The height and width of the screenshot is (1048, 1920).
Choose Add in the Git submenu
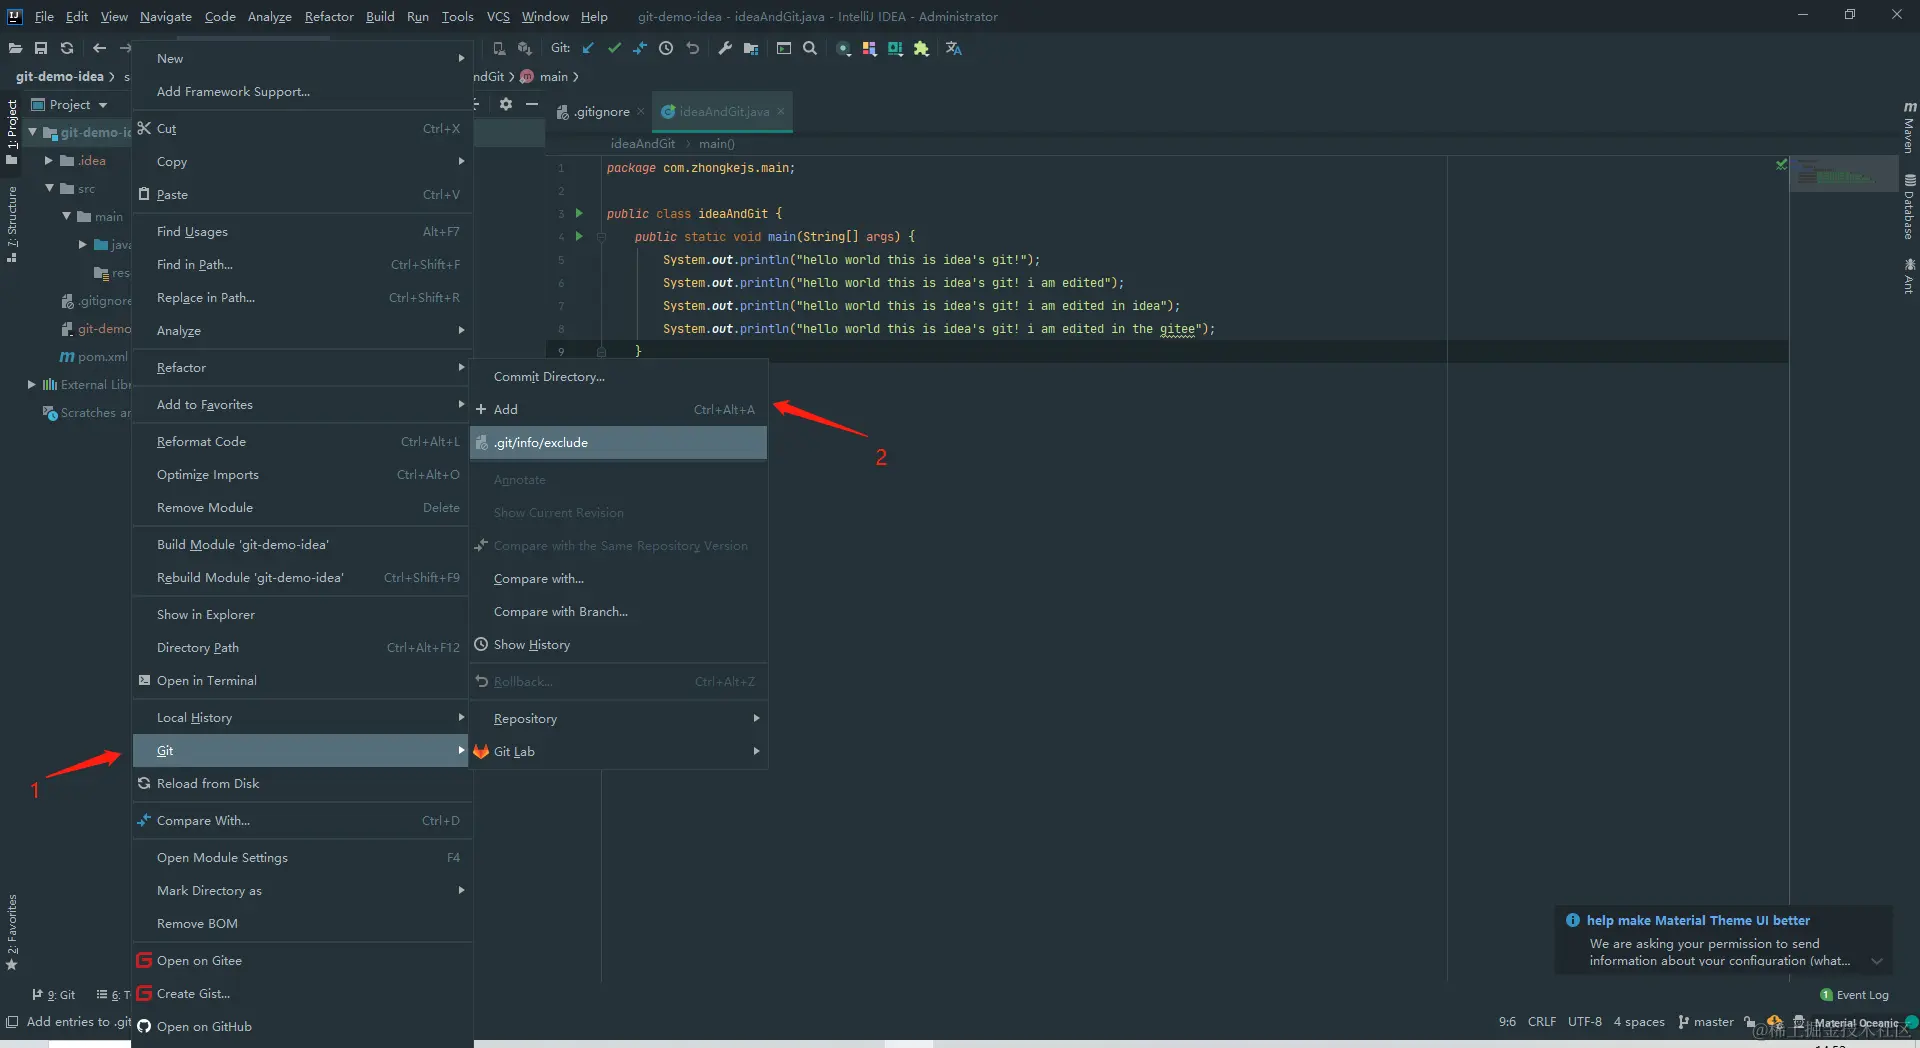point(618,409)
